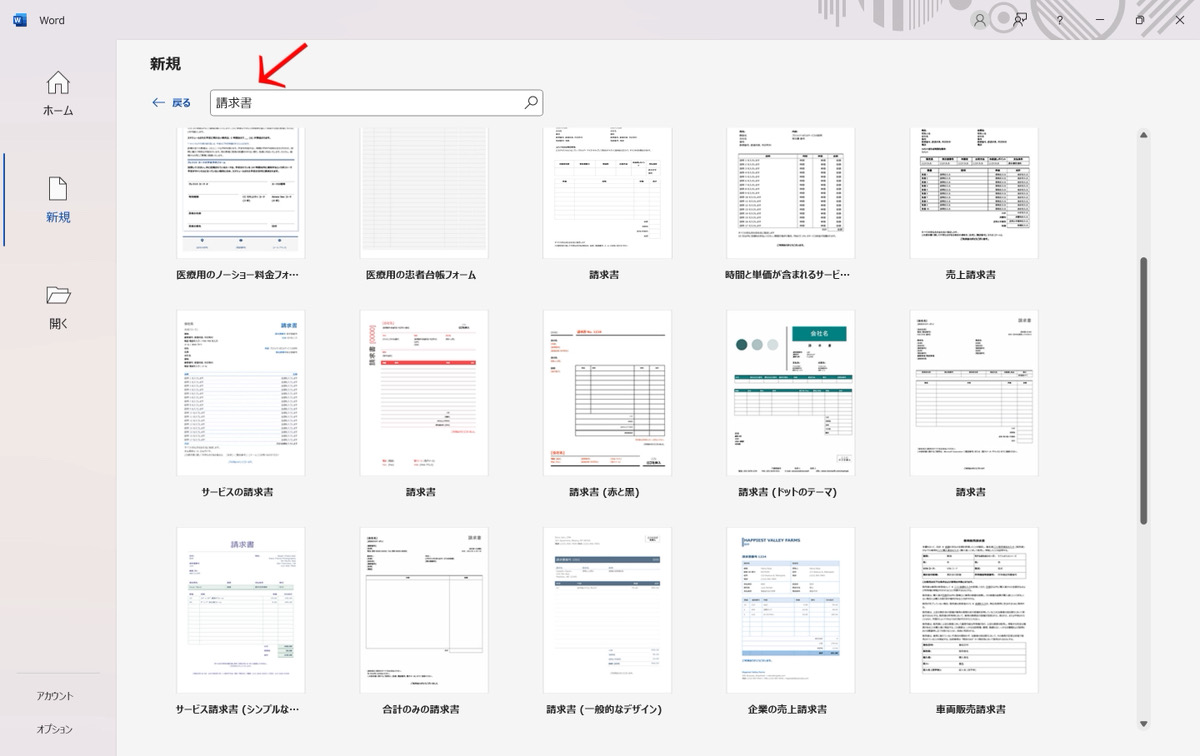Pick the 企業の売上請求書 template

pos(790,610)
